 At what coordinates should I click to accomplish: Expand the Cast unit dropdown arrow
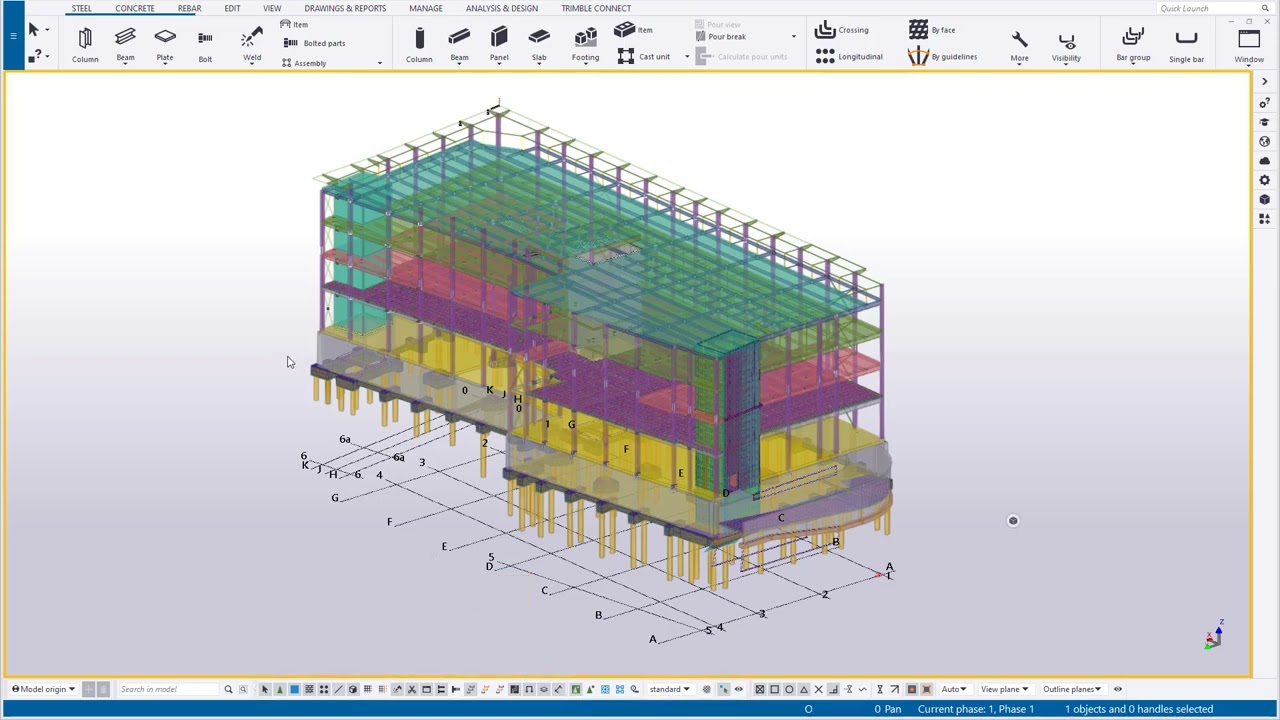coord(687,57)
